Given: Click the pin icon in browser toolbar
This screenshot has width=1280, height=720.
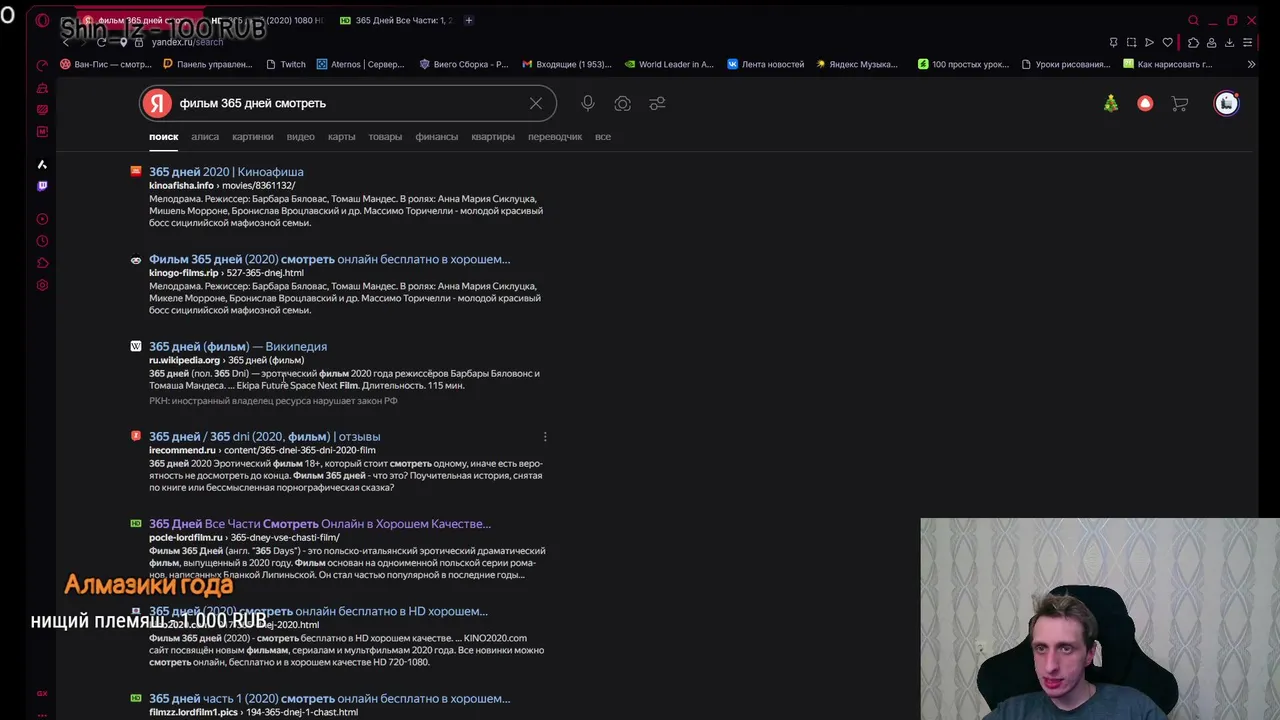Looking at the screenshot, I should point(1113,42).
